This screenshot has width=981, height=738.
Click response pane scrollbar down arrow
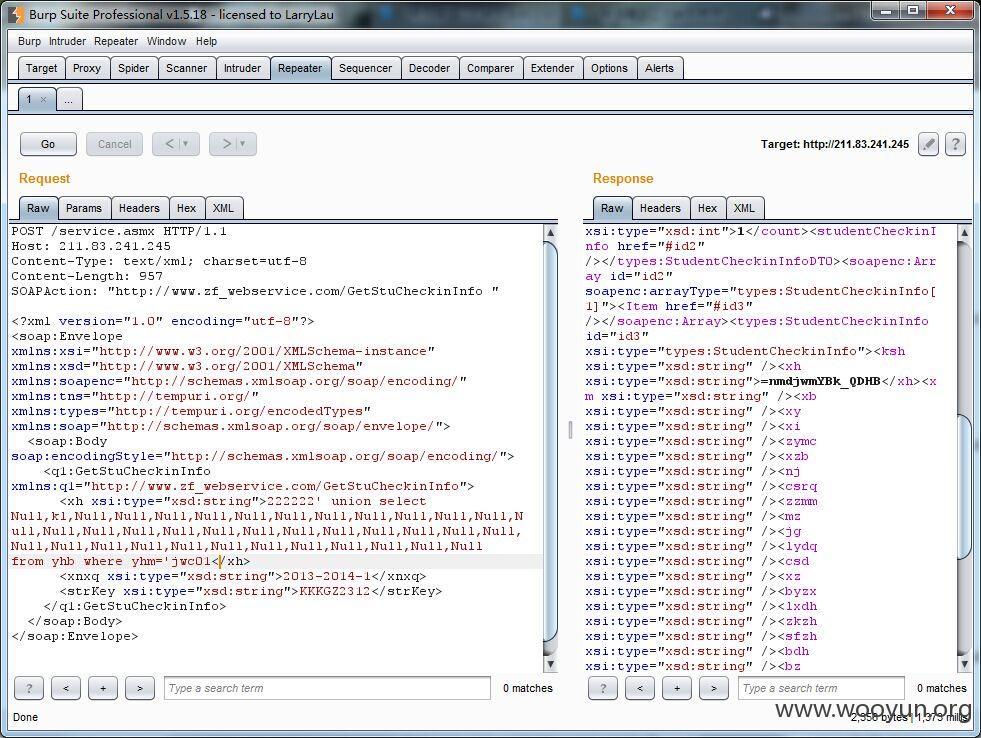coord(964,664)
